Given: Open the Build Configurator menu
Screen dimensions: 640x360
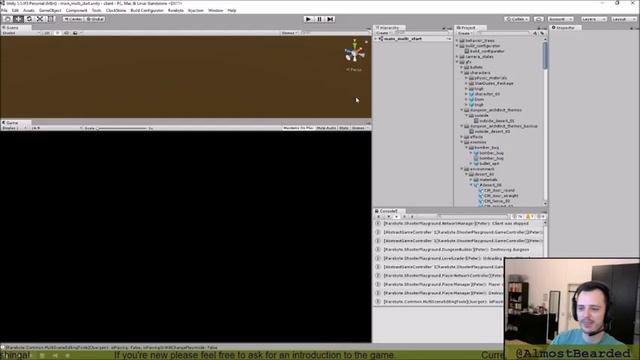Looking at the screenshot, I should [147, 11].
